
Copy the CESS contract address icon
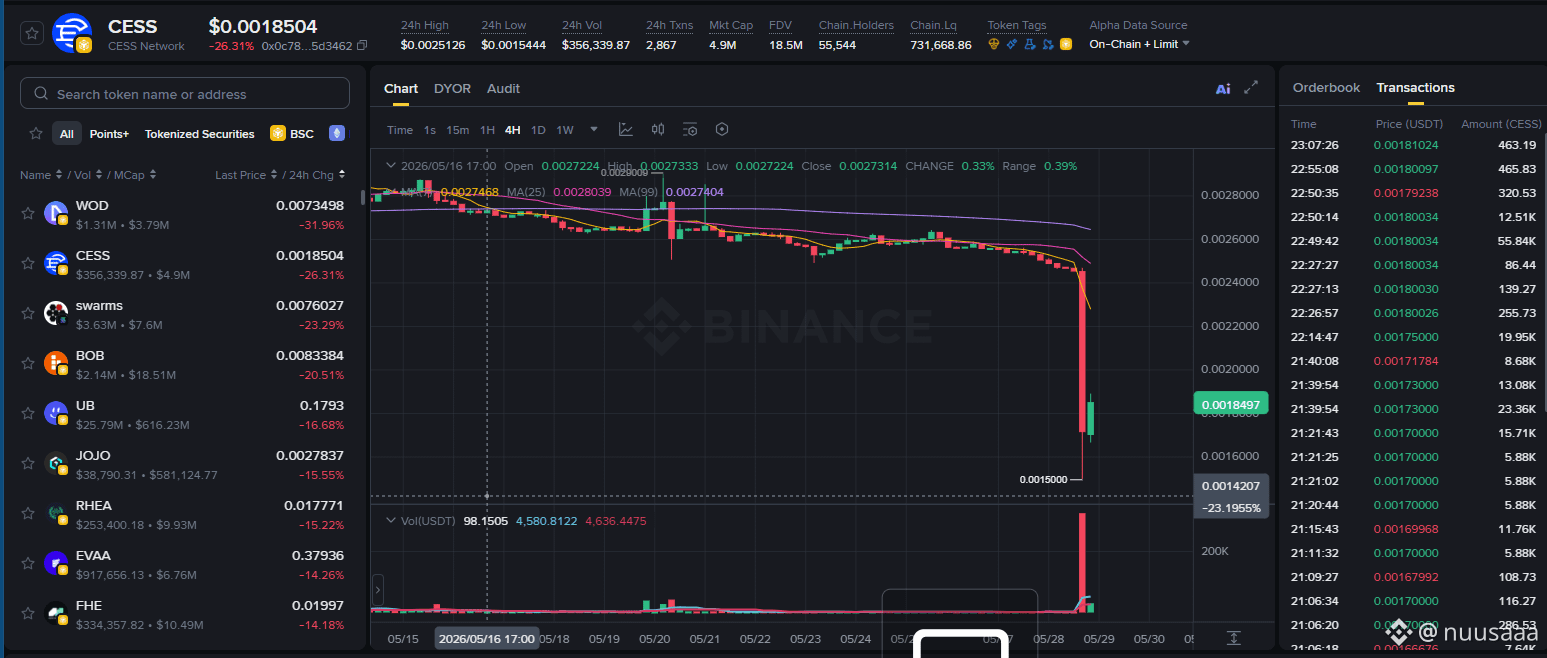click(x=362, y=46)
